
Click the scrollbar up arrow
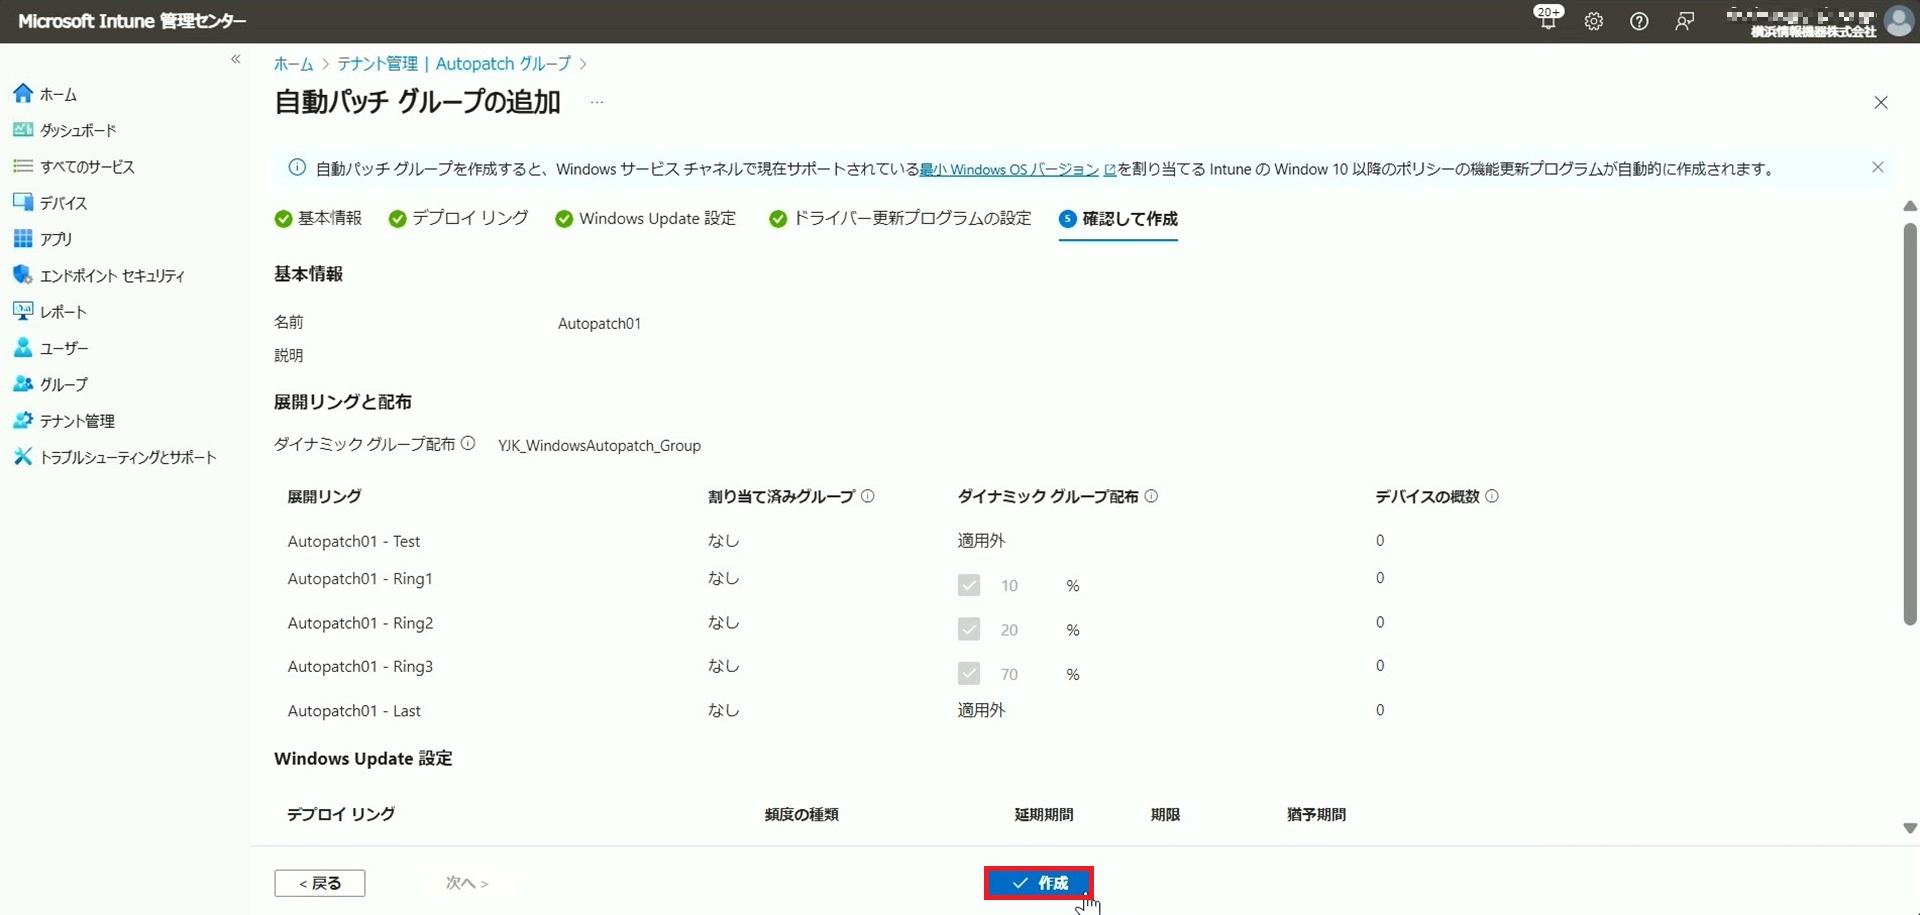tap(1909, 206)
